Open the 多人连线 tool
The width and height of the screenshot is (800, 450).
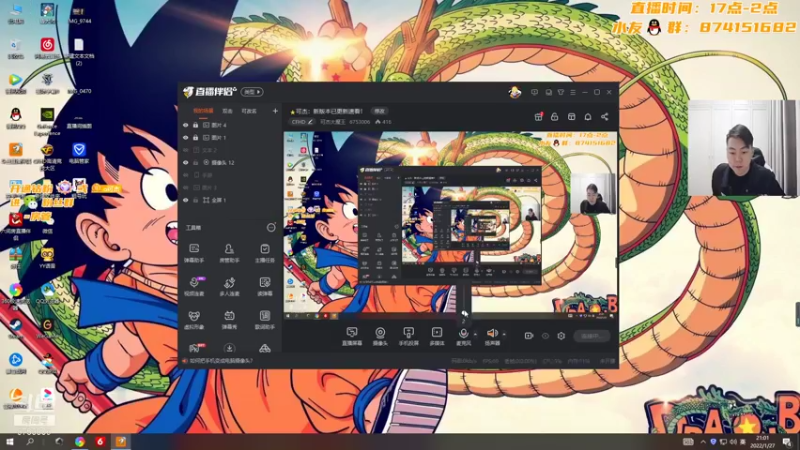(229, 287)
